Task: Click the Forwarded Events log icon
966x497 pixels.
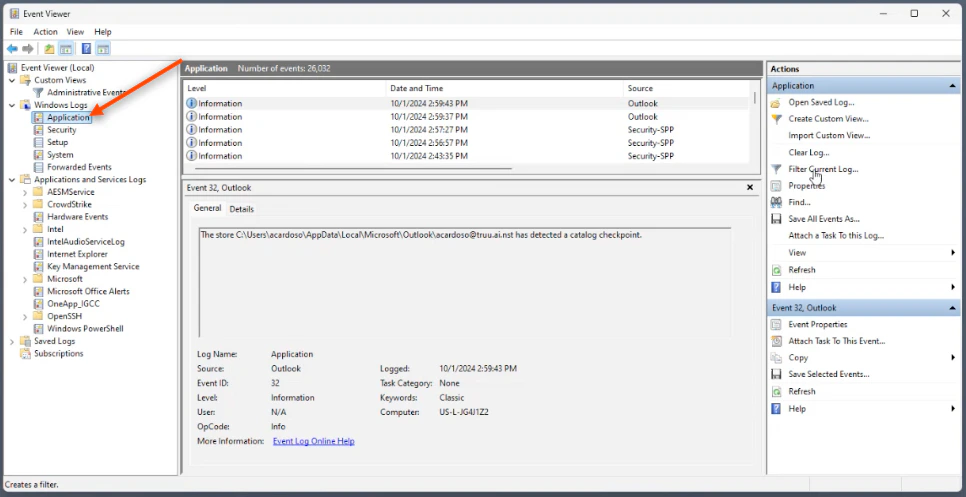Action: [x=39, y=167]
